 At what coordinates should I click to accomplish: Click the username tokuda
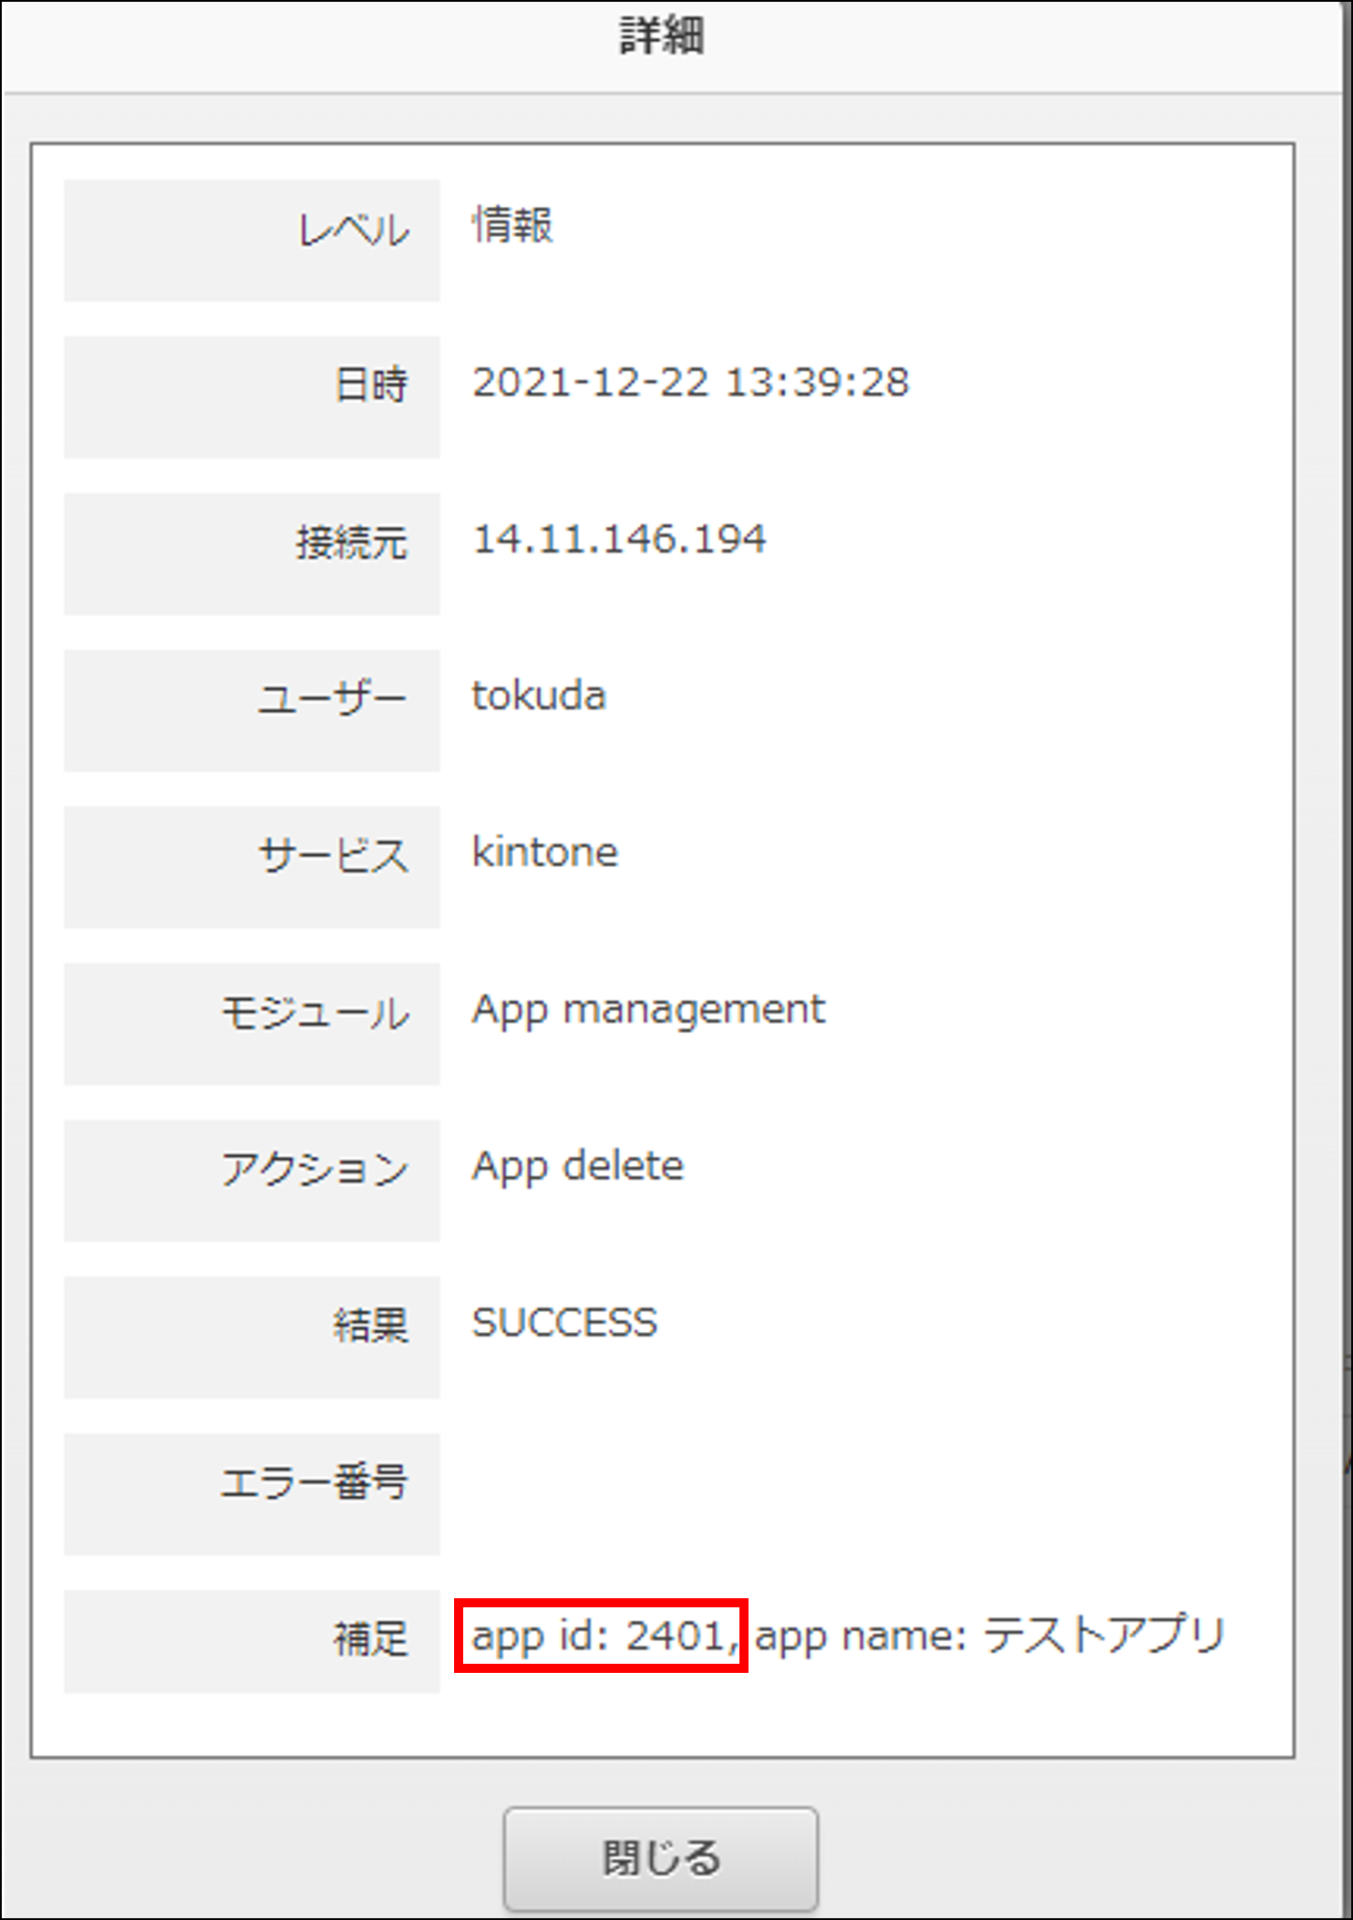(x=538, y=696)
